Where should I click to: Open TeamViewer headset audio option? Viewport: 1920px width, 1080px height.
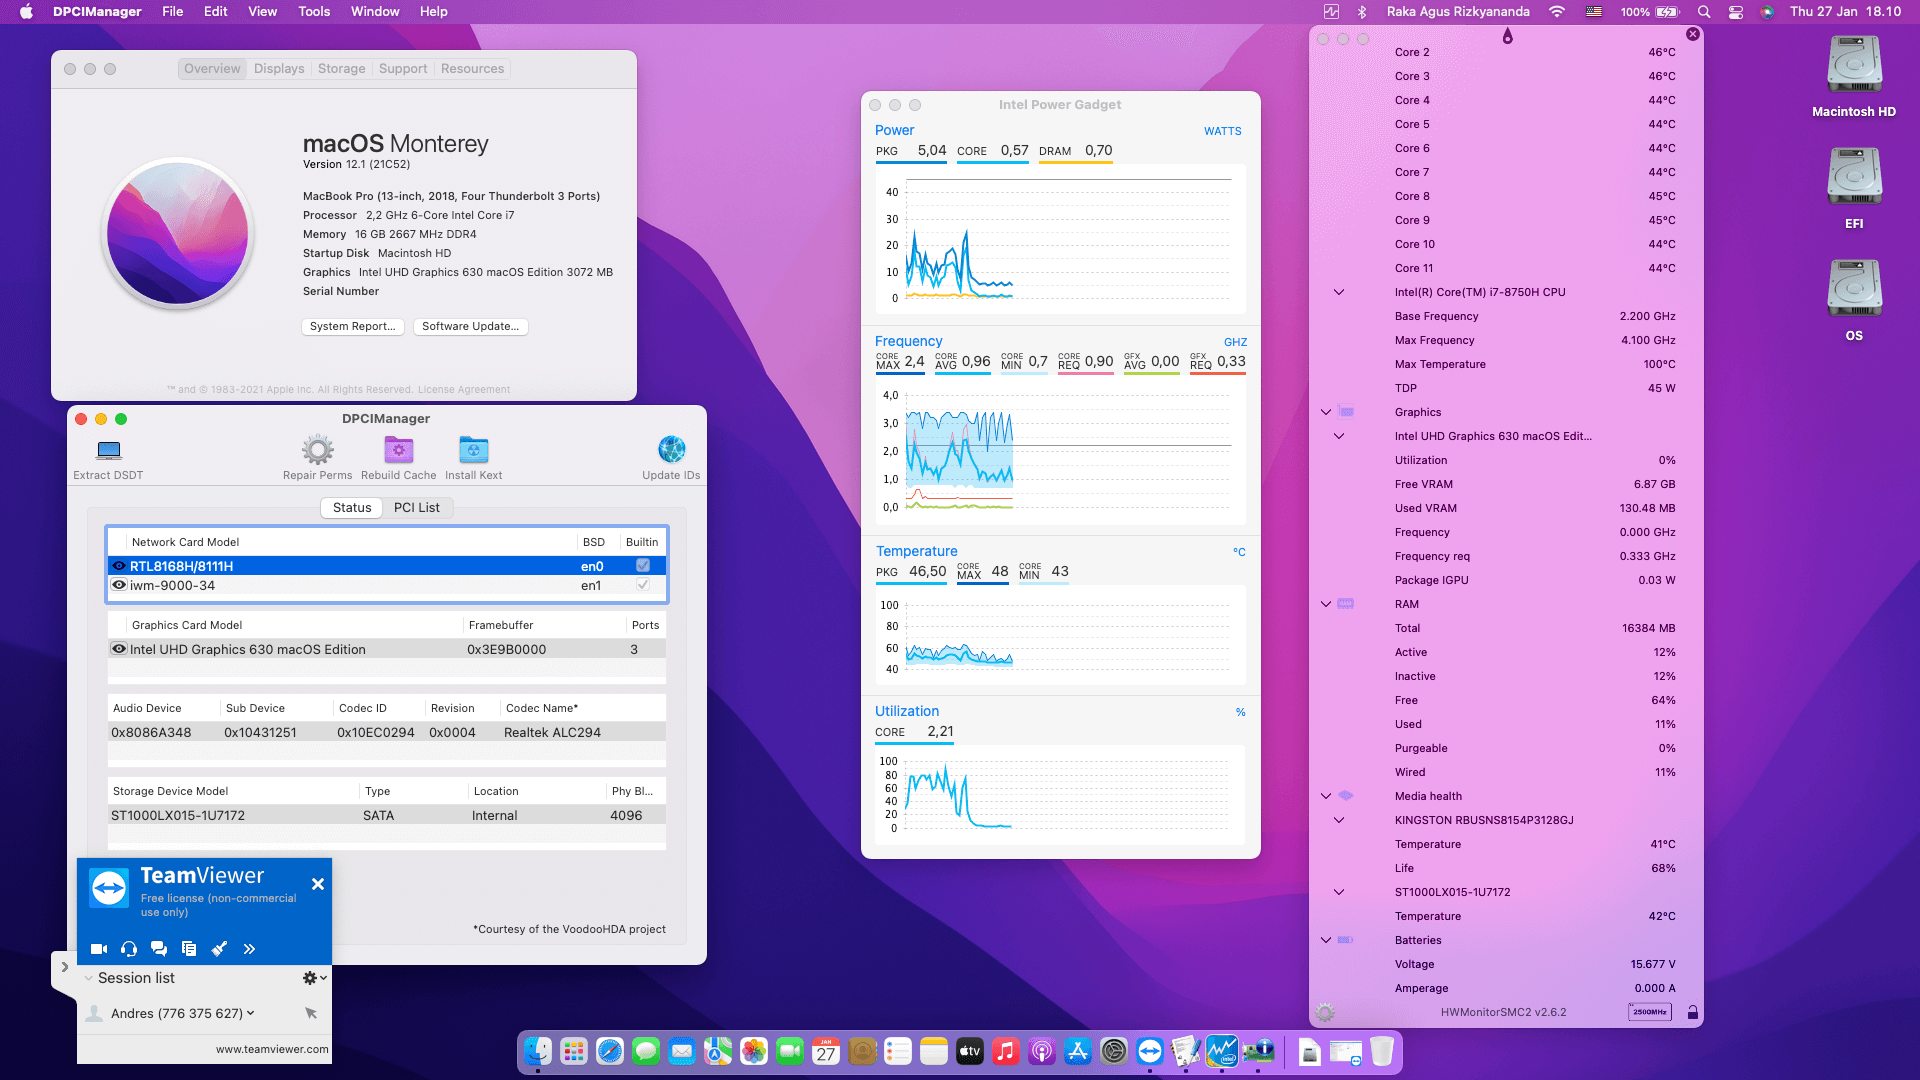coord(129,949)
